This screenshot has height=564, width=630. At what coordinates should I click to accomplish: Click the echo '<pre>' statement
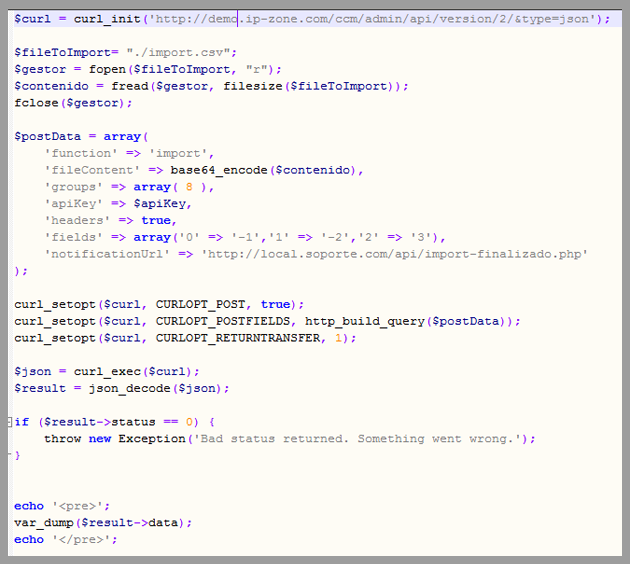tap(62, 506)
